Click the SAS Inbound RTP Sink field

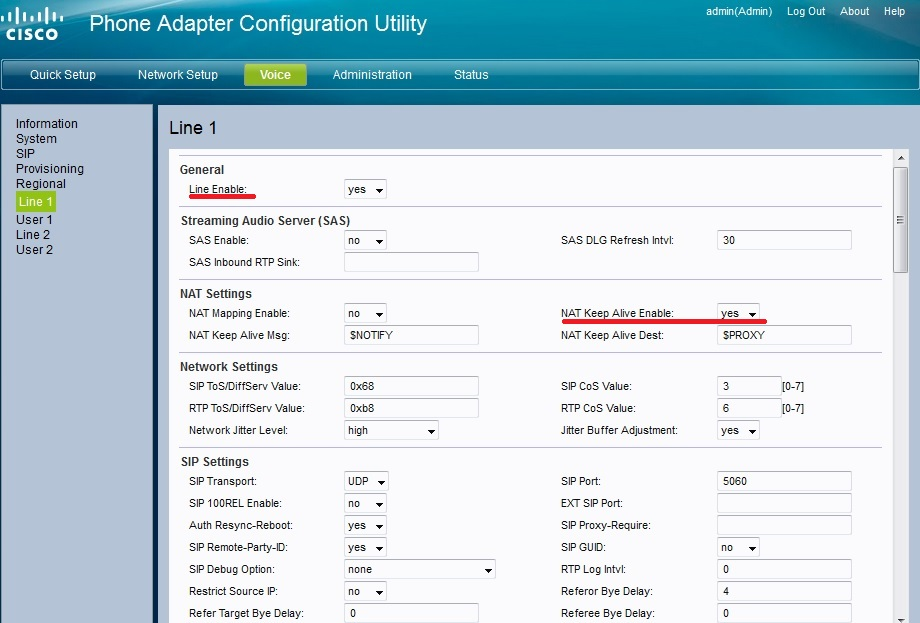click(x=411, y=262)
